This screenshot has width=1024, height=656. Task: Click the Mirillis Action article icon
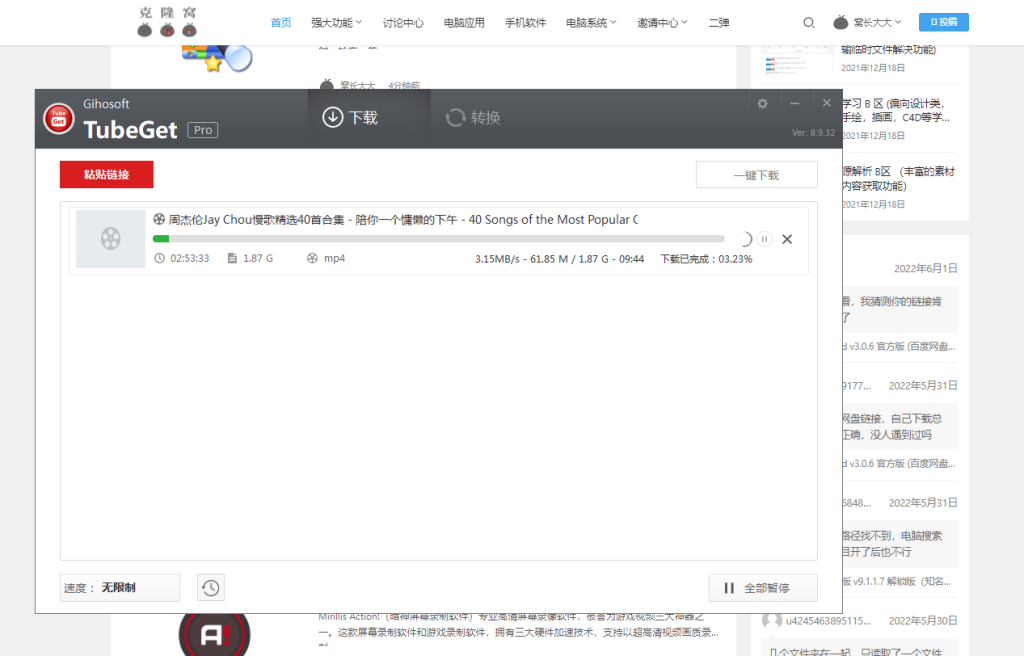click(x=214, y=634)
